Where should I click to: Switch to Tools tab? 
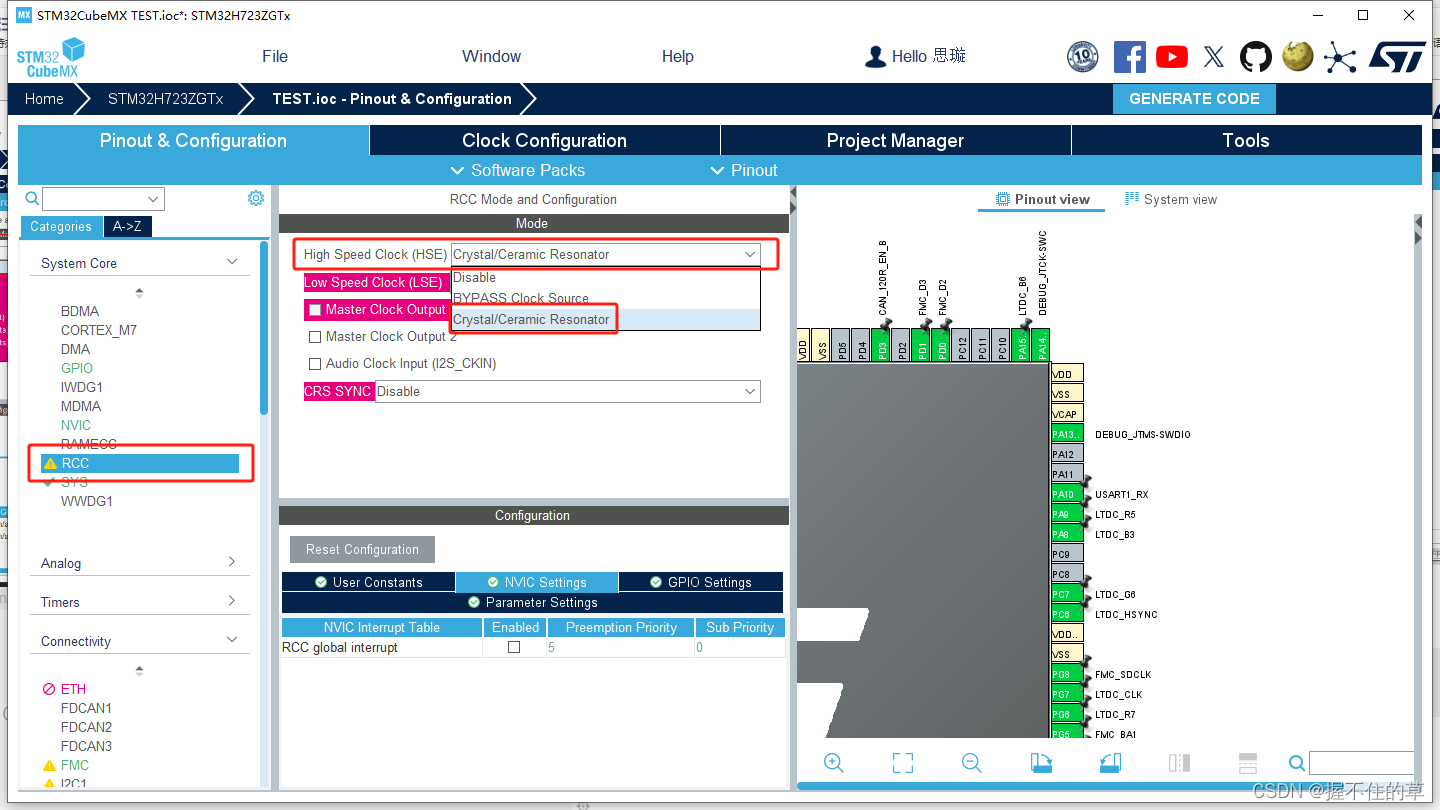(x=1246, y=140)
